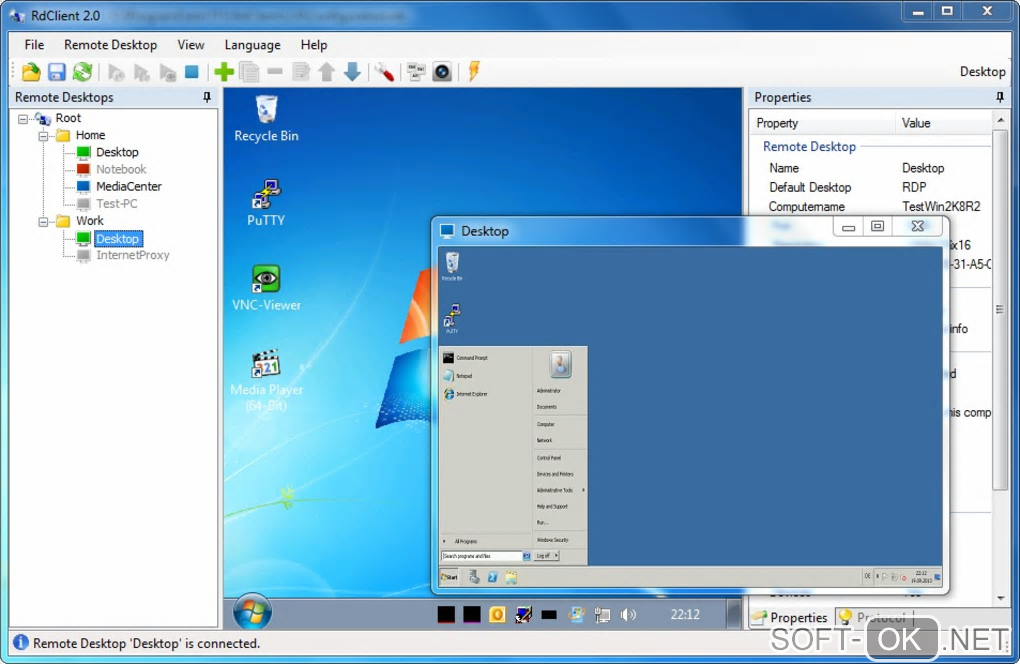The height and width of the screenshot is (664, 1020).
Task: Open the Remote Desktop menu
Action: pos(111,45)
